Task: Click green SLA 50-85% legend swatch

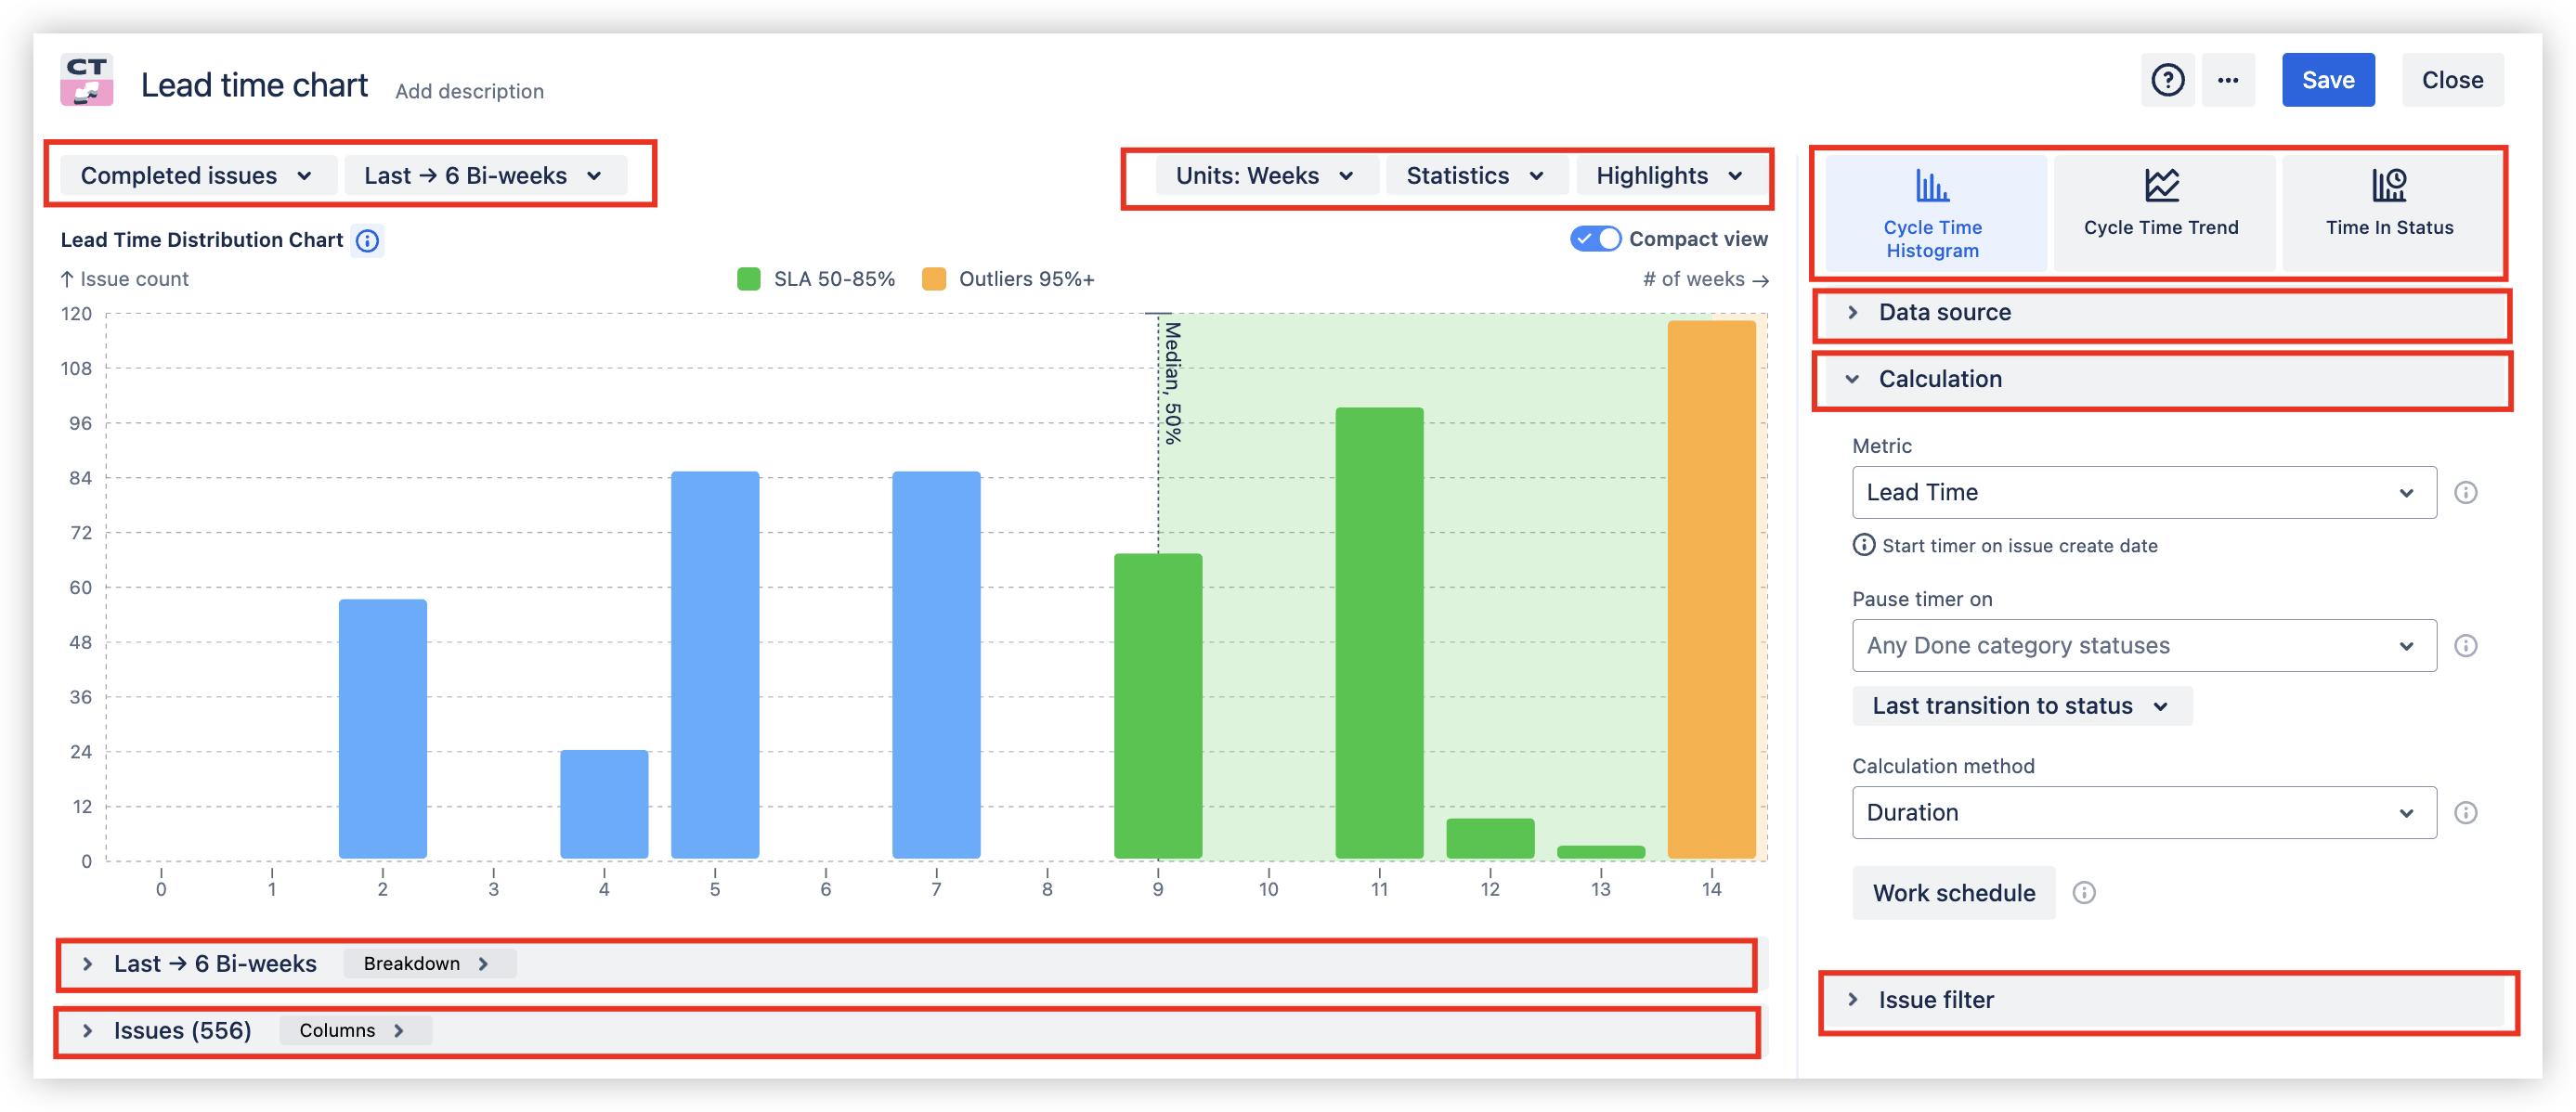Action: (748, 279)
